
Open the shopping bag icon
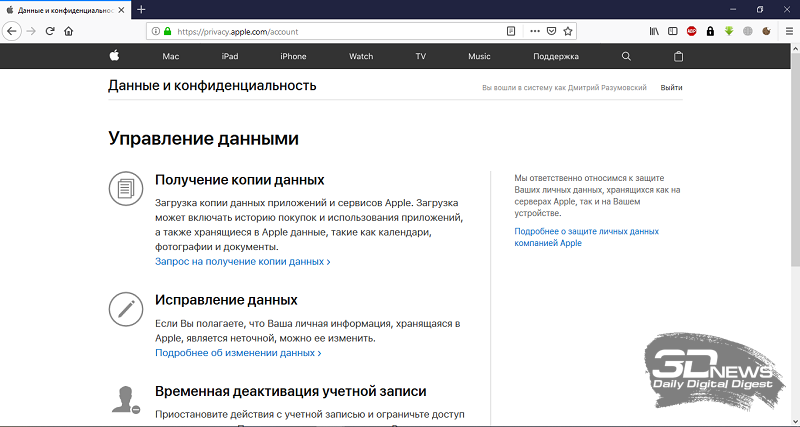pos(678,56)
